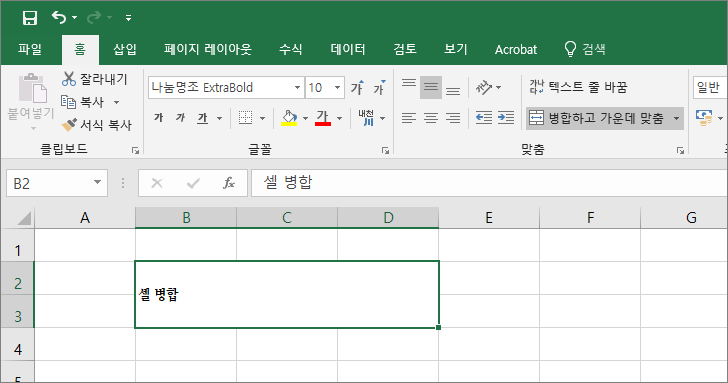Expand the 복사 dropdown arrow

[x=117, y=102]
